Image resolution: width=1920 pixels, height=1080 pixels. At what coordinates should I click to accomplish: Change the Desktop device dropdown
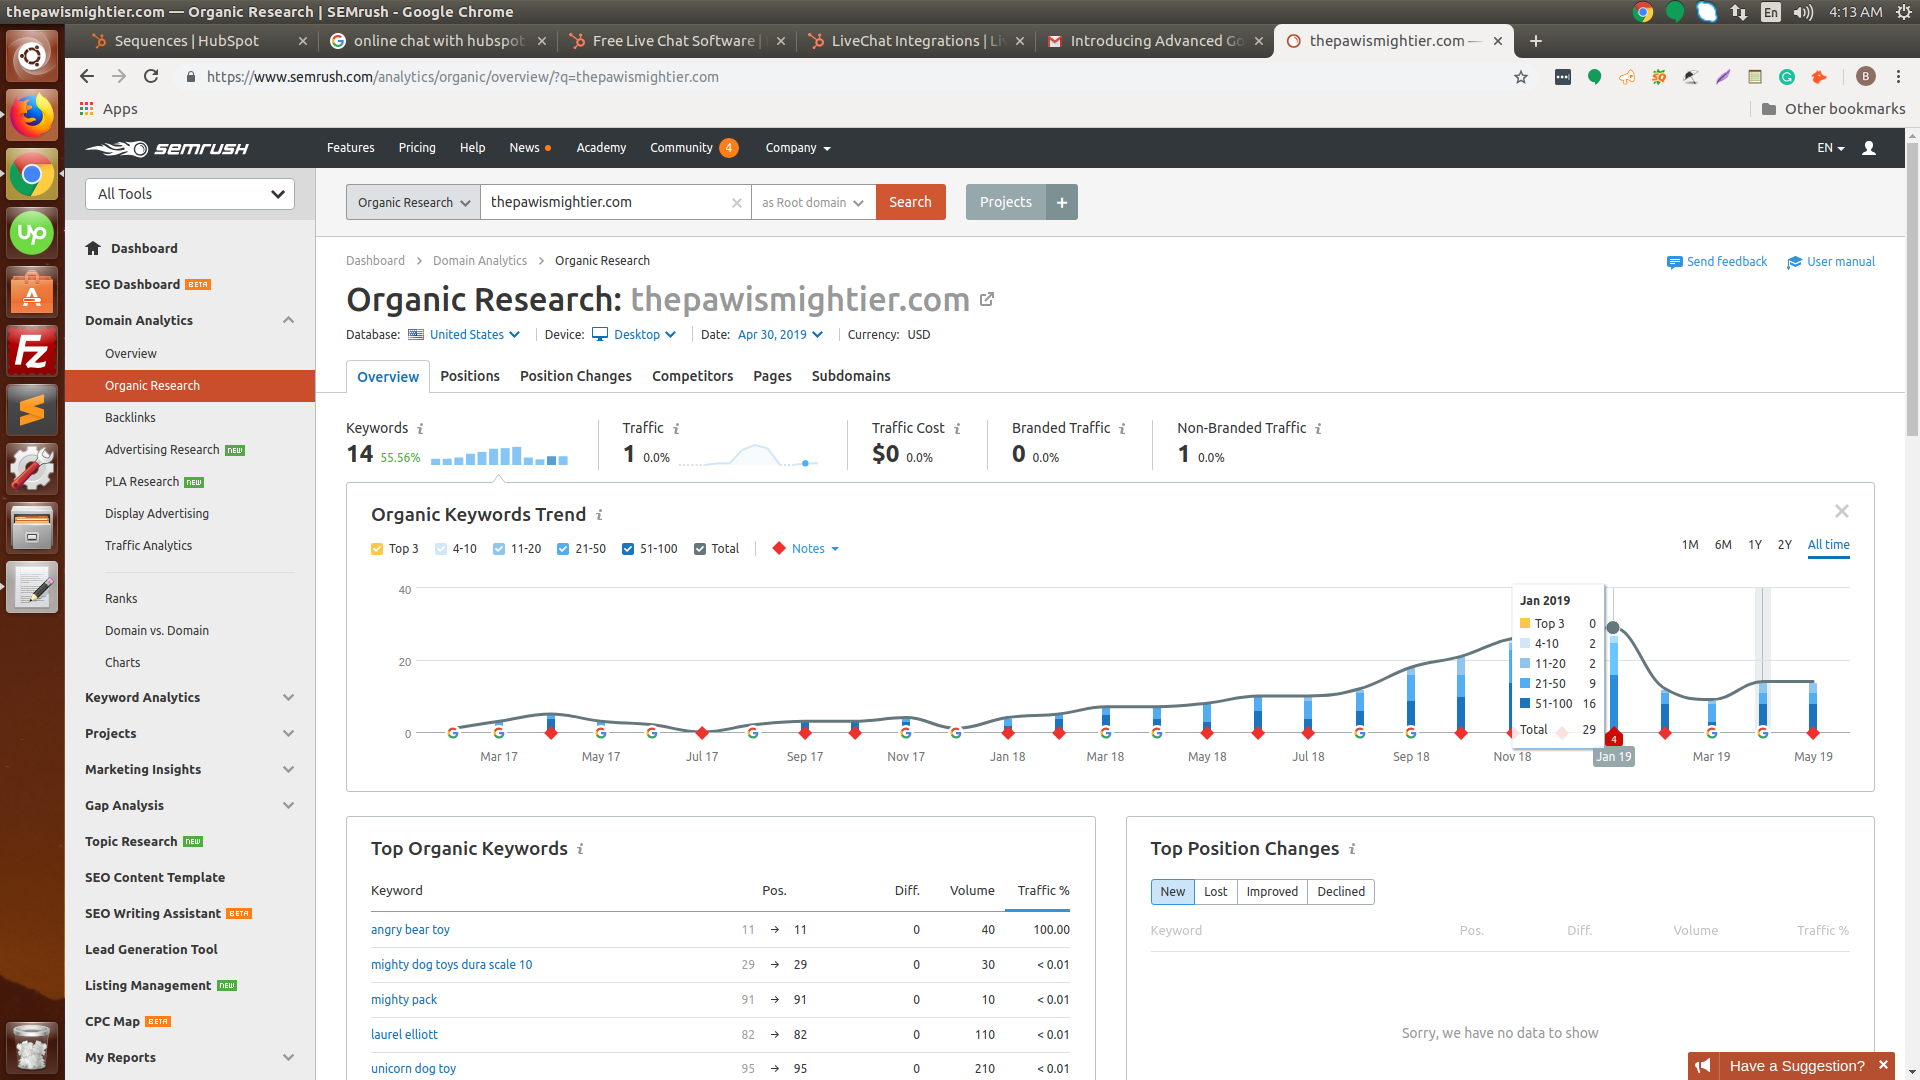634,335
